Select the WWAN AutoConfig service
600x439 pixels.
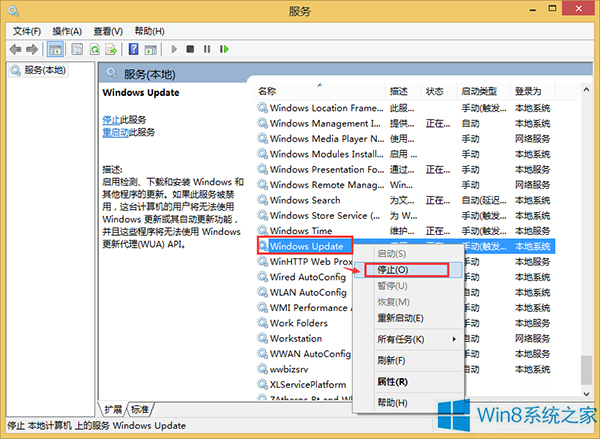pyautogui.click(x=310, y=354)
